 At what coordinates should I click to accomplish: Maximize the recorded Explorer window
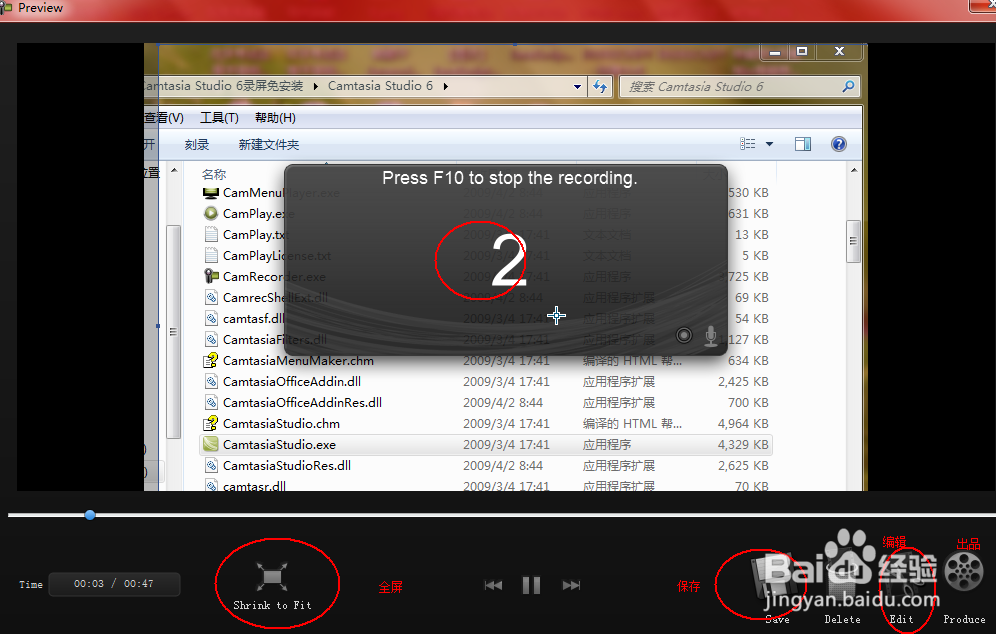point(802,51)
